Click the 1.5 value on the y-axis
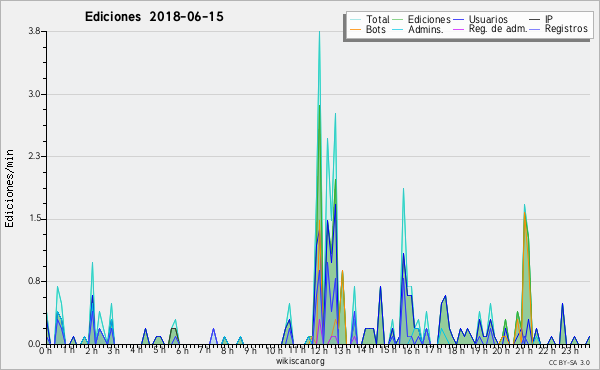Viewport: 600px width, 370px height. [x=34, y=219]
